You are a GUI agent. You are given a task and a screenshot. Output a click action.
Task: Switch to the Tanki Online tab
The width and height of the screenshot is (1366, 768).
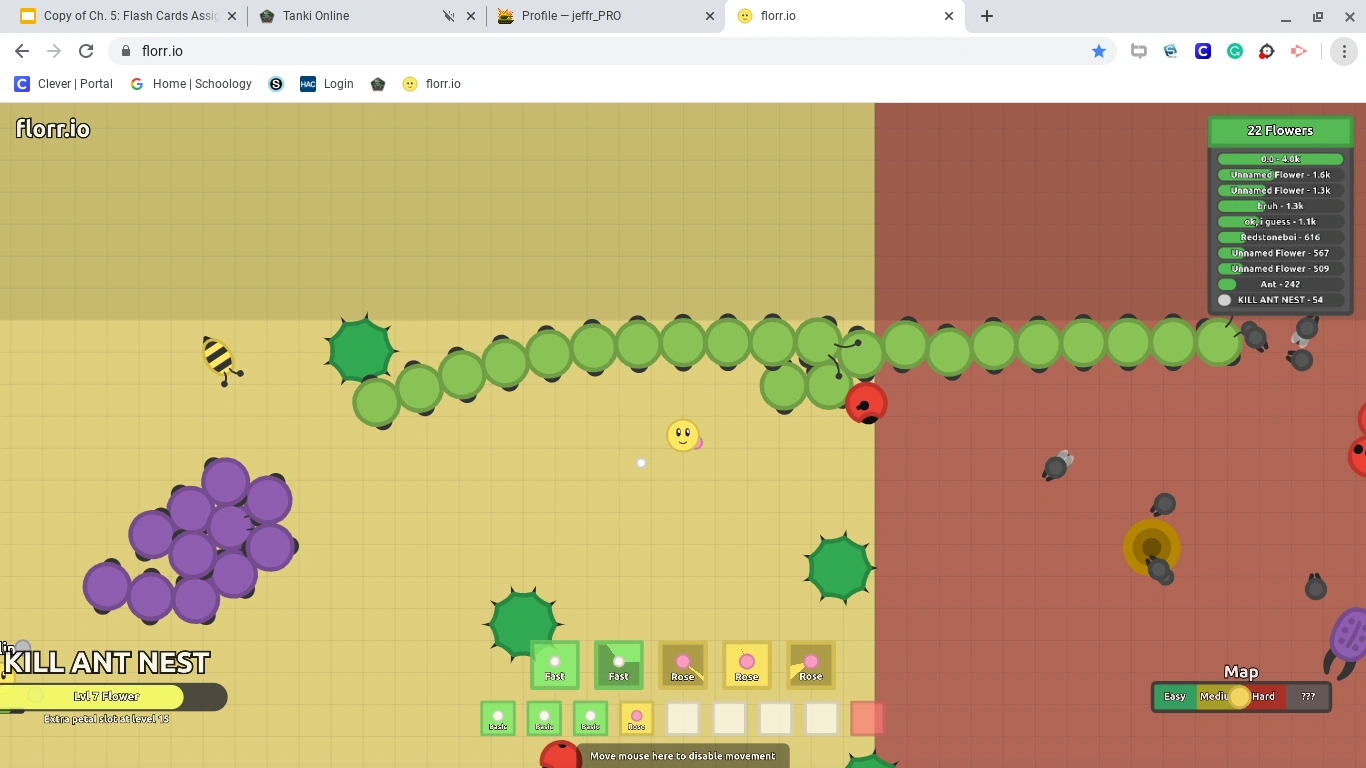[330, 16]
